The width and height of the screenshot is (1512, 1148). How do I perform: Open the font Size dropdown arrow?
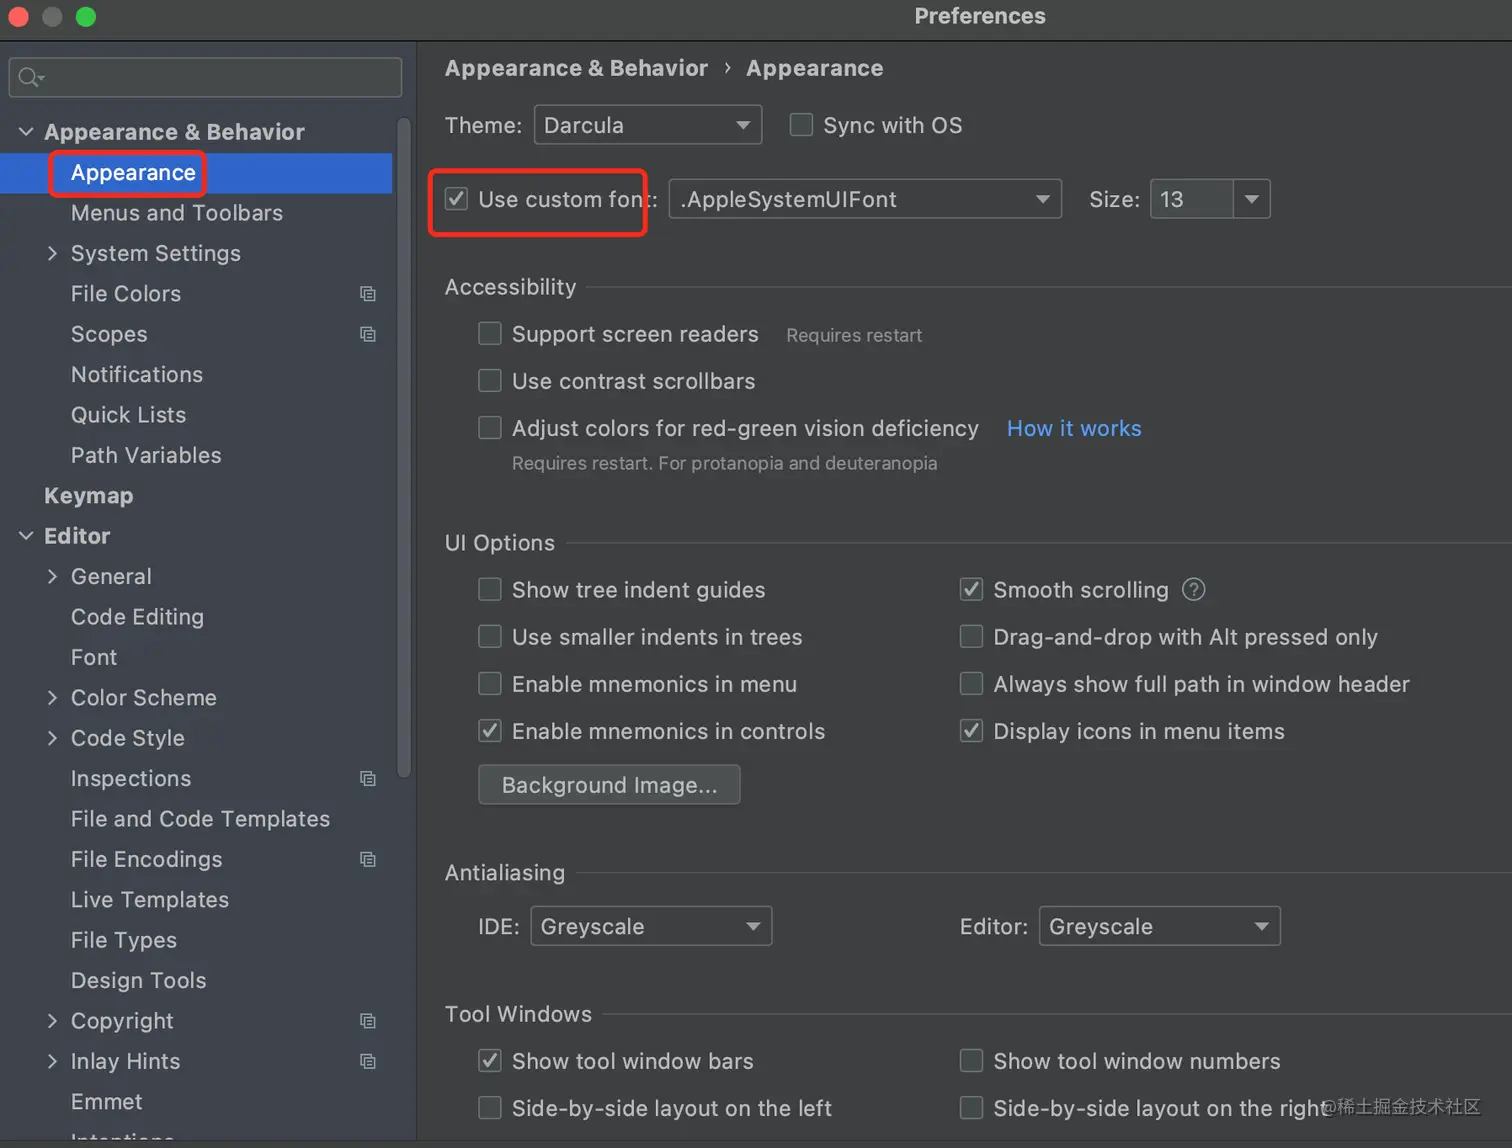click(x=1251, y=199)
